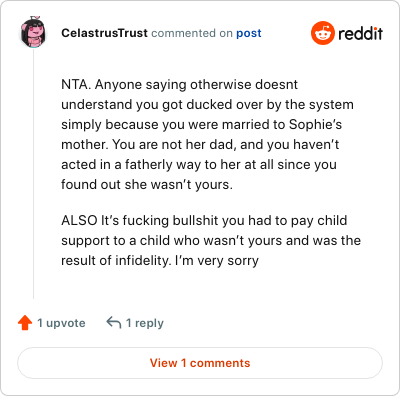The width and height of the screenshot is (400, 396).
Task: Click the Reddit snoo logo icon
Action: tap(322, 33)
